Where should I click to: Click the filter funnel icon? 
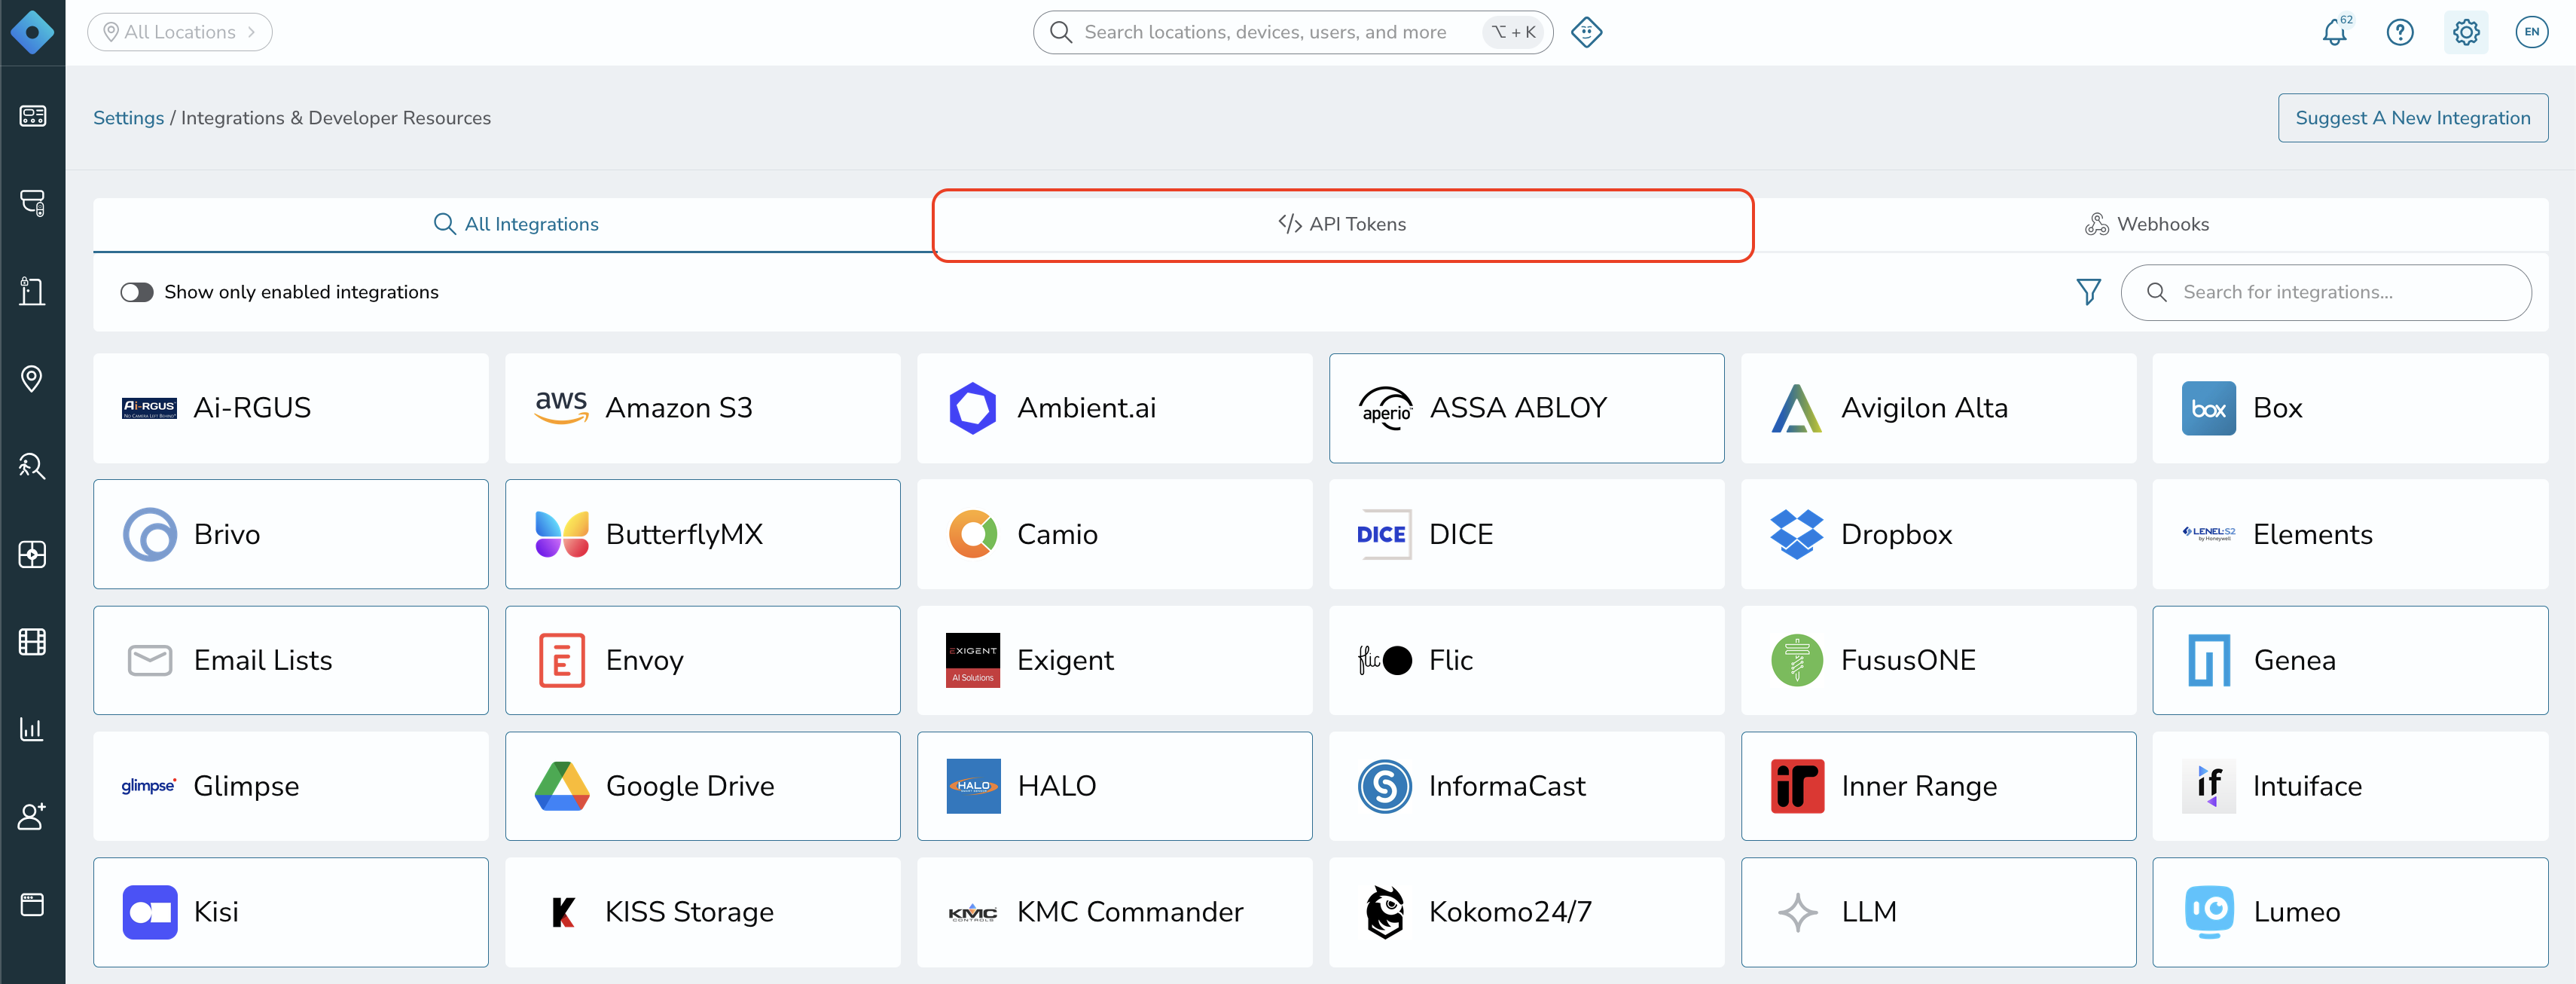coord(2088,292)
